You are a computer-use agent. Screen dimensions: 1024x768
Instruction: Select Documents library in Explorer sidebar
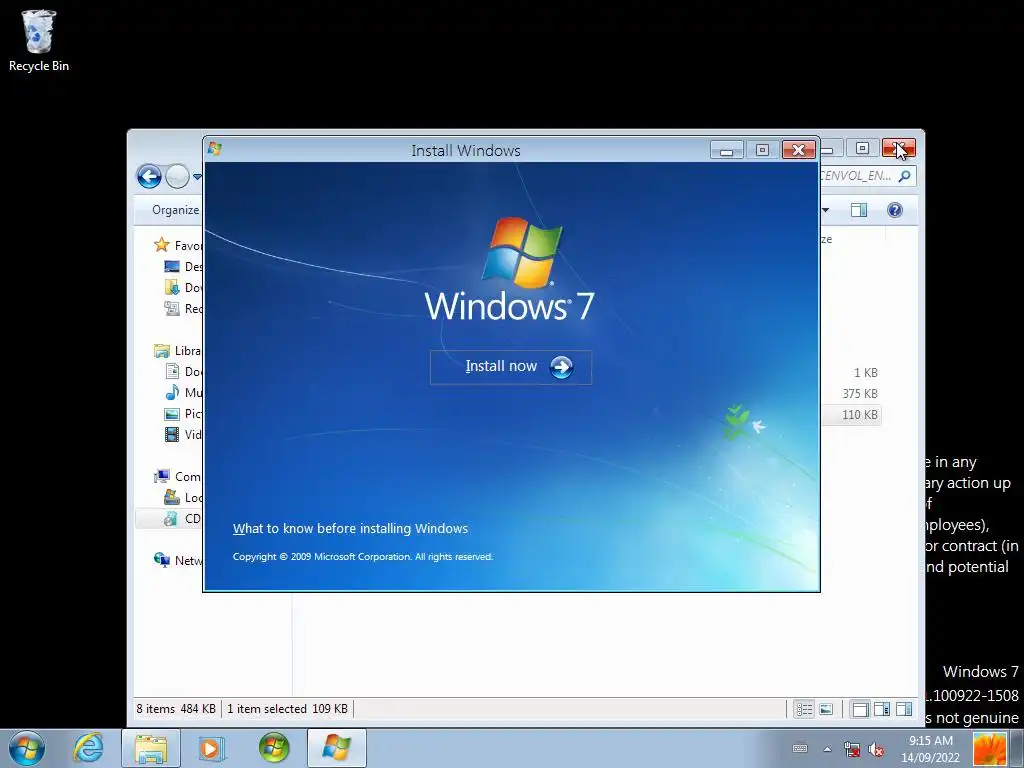pos(183,372)
